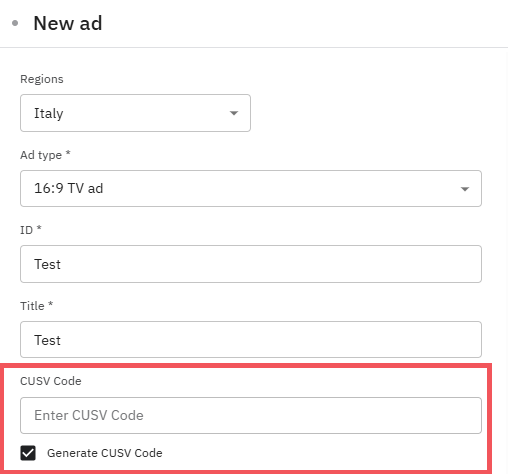Focus the Enter CUSV Code input field

(x=251, y=415)
